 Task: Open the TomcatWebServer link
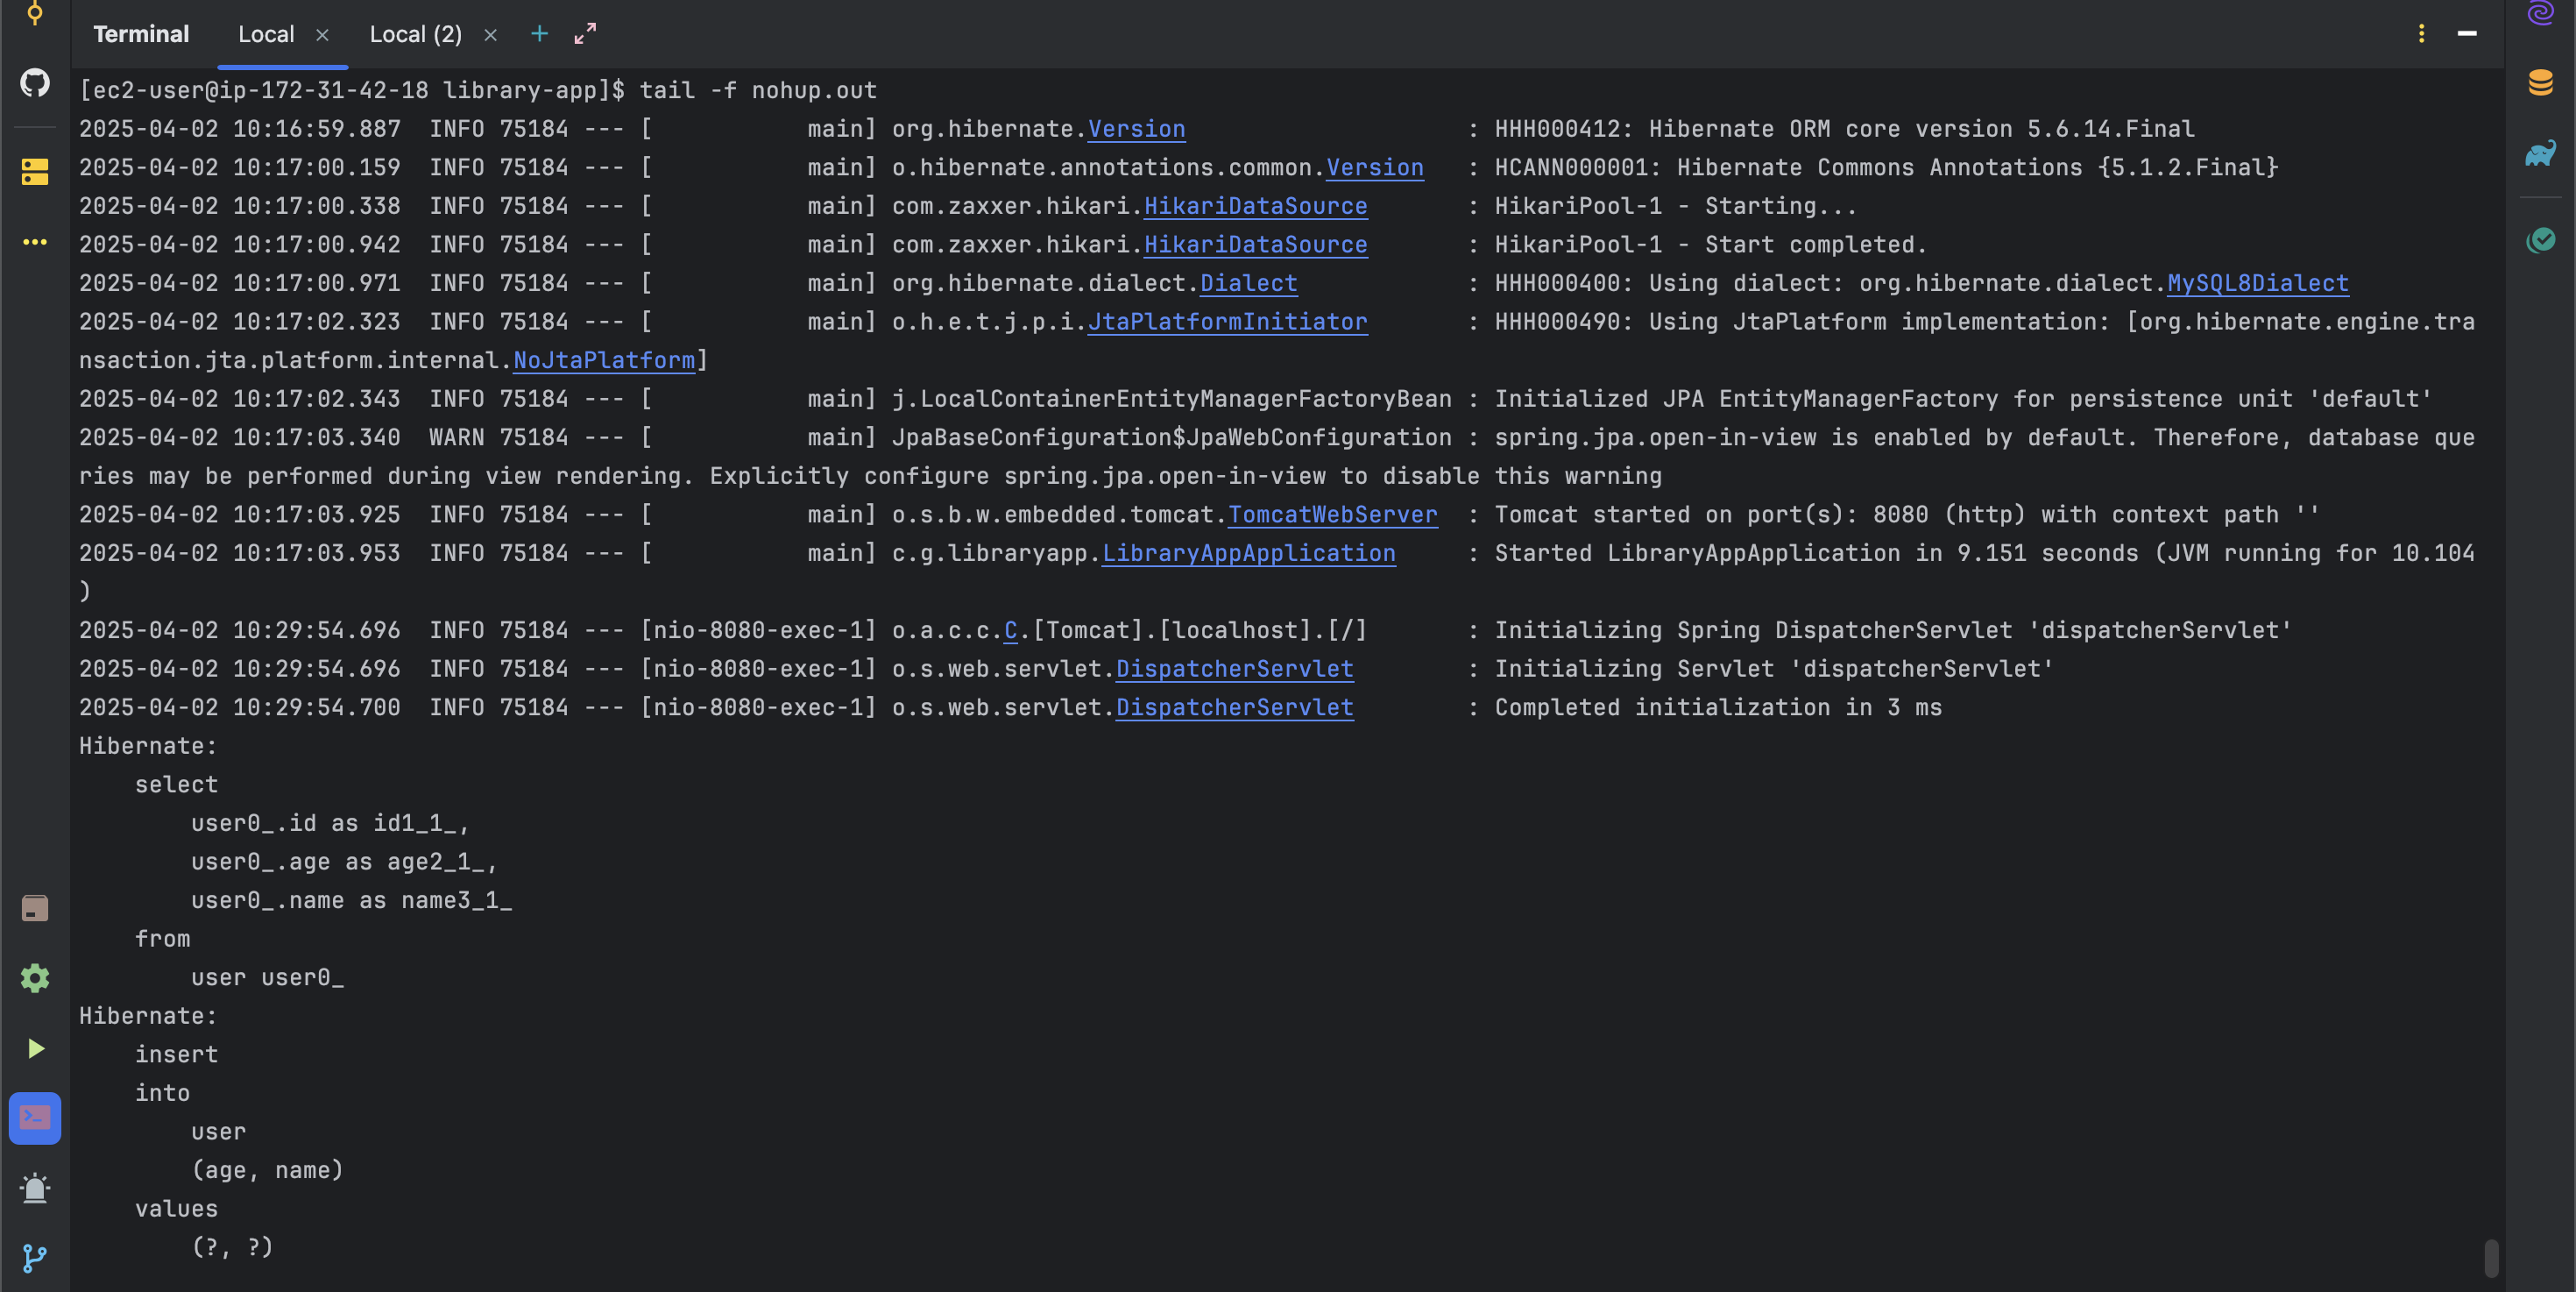(1332, 515)
